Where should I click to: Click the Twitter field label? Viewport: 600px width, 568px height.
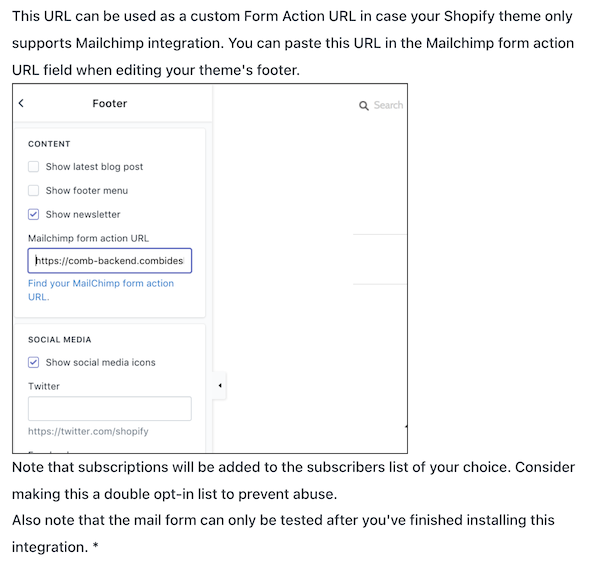coord(44,386)
